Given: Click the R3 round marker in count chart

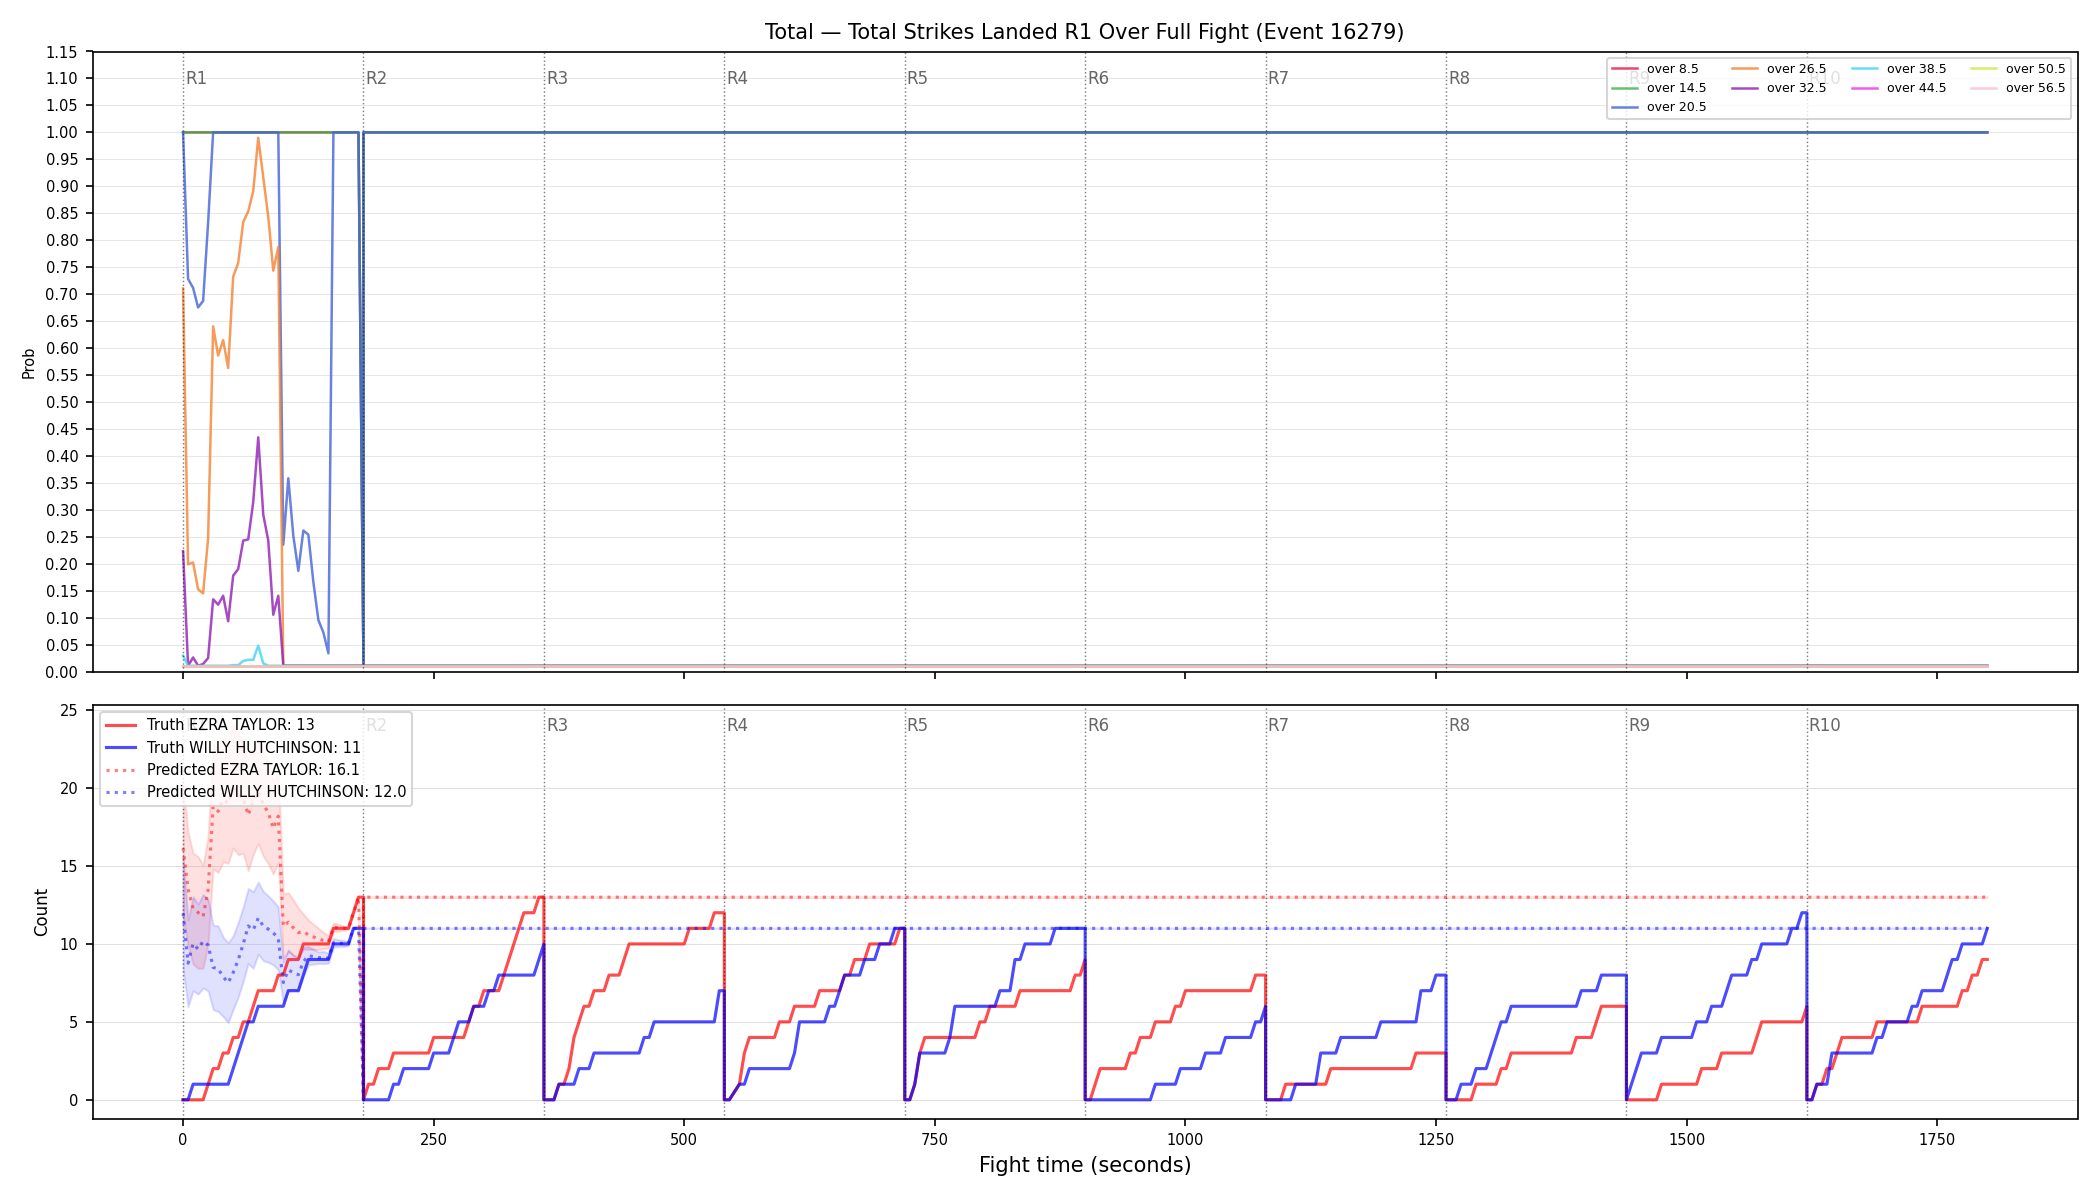Looking at the screenshot, I should coord(557,725).
